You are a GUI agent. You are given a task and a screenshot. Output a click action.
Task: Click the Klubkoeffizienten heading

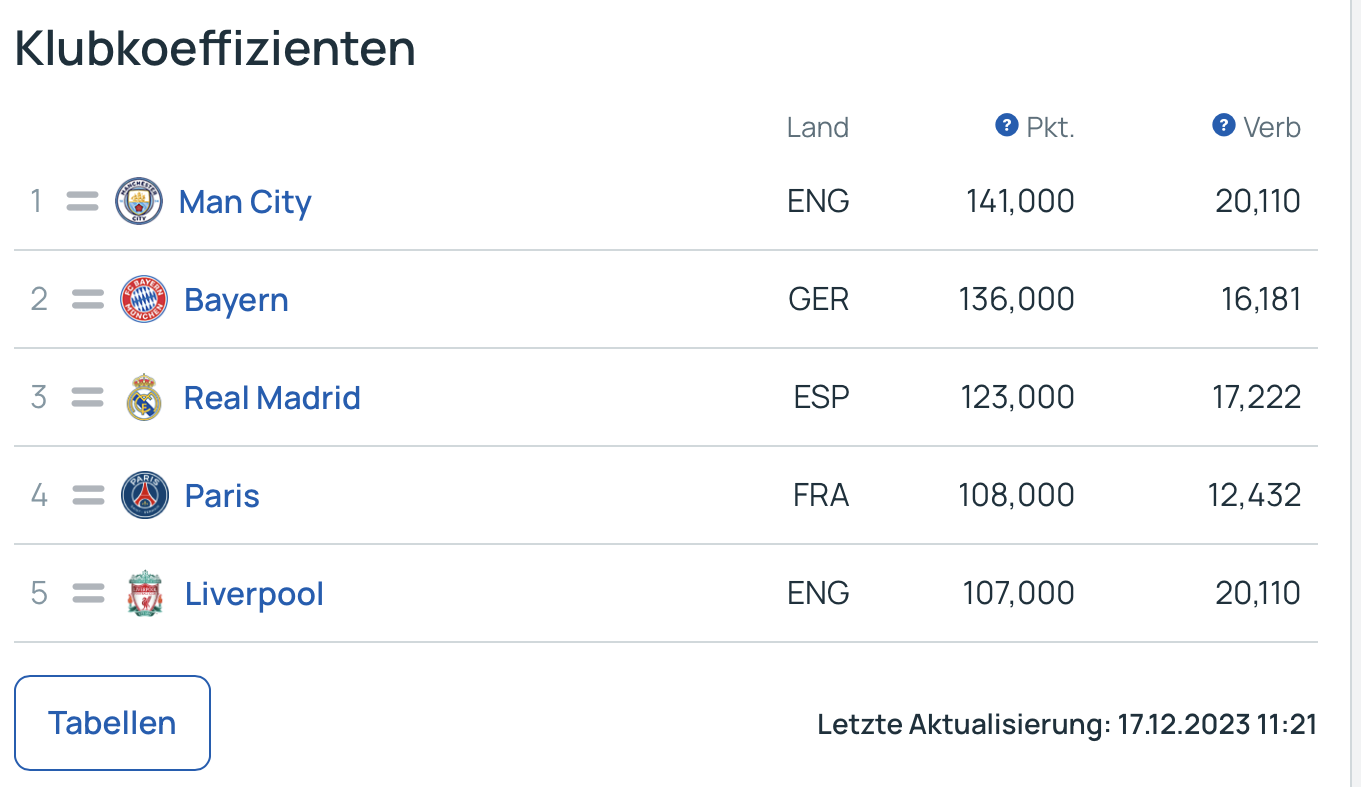pyautogui.click(x=215, y=48)
